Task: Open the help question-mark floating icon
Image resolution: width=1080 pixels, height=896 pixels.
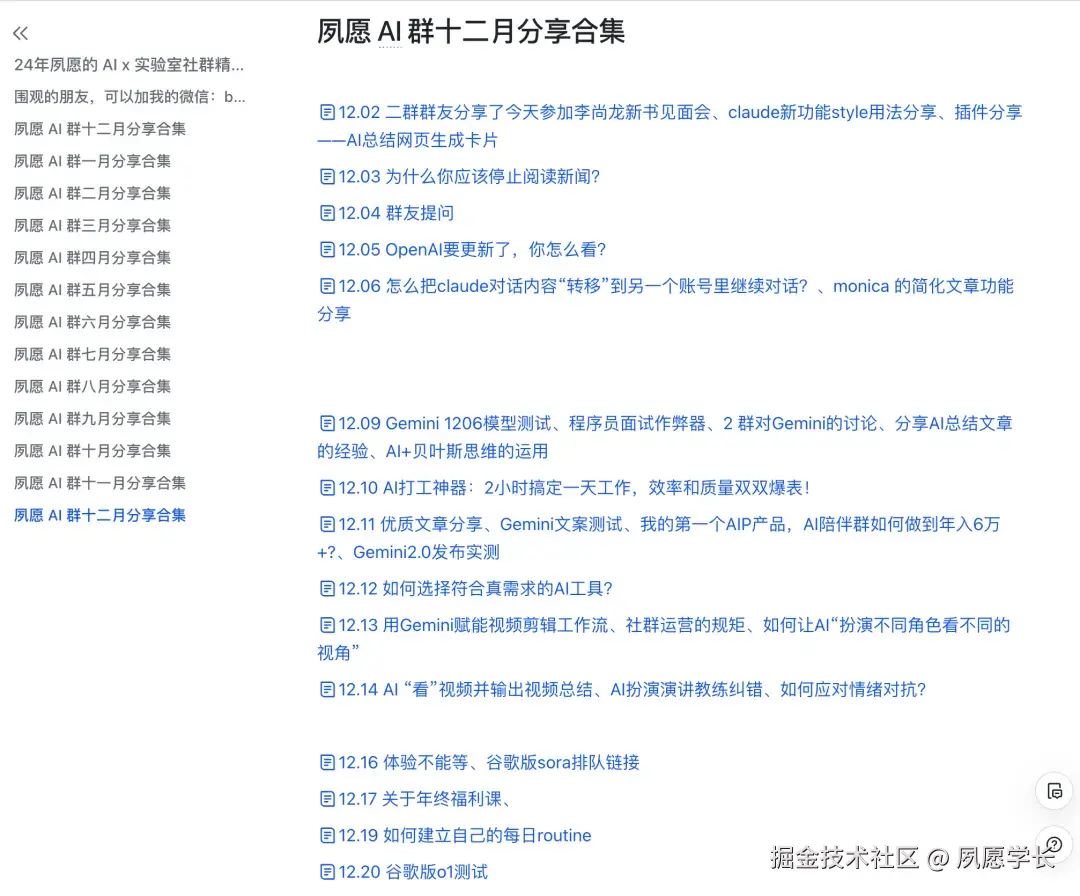Action: pos(1054,843)
